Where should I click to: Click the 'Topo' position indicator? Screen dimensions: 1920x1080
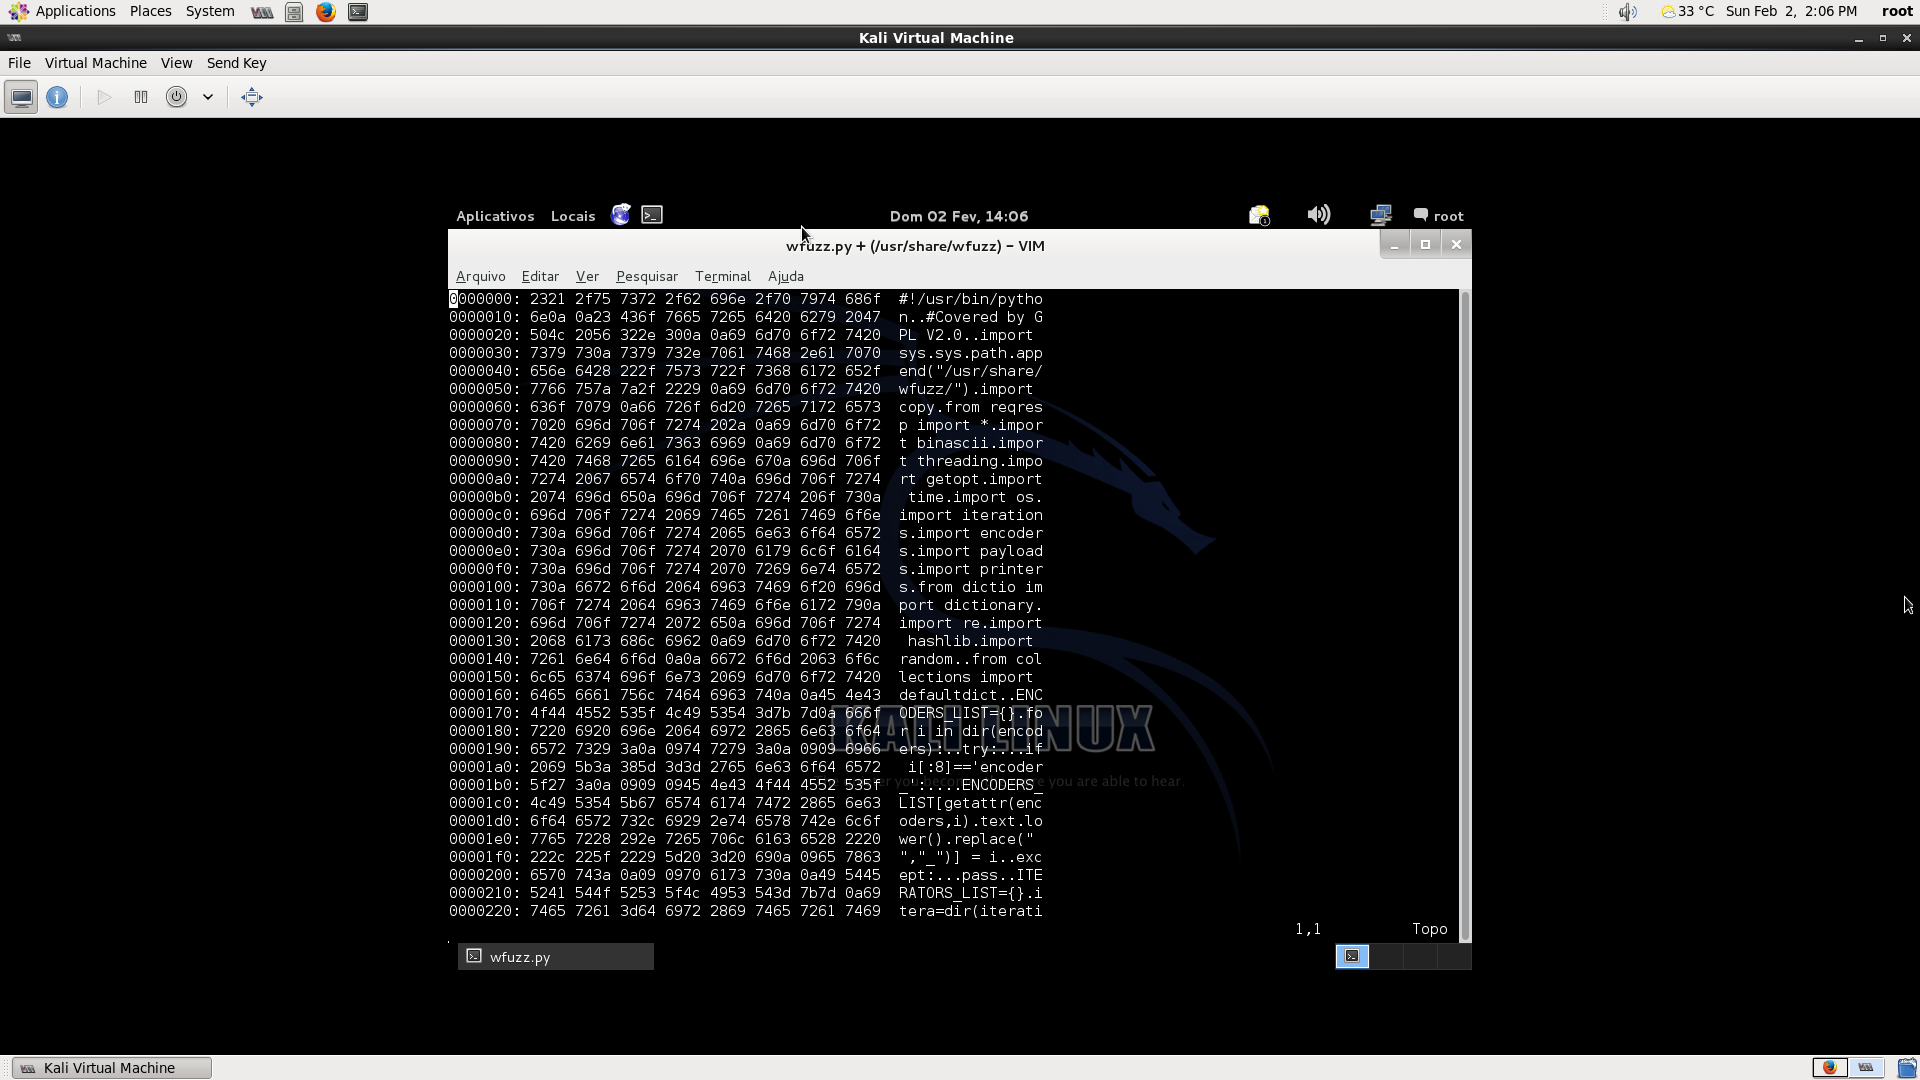(1430, 929)
